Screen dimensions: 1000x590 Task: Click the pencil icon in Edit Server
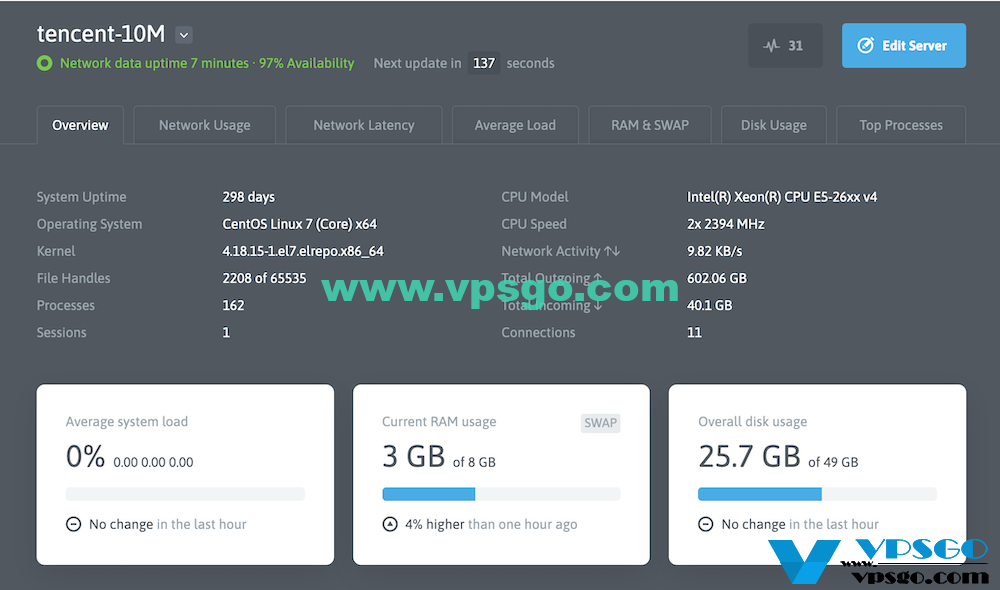pyautogui.click(x=865, y=45)
